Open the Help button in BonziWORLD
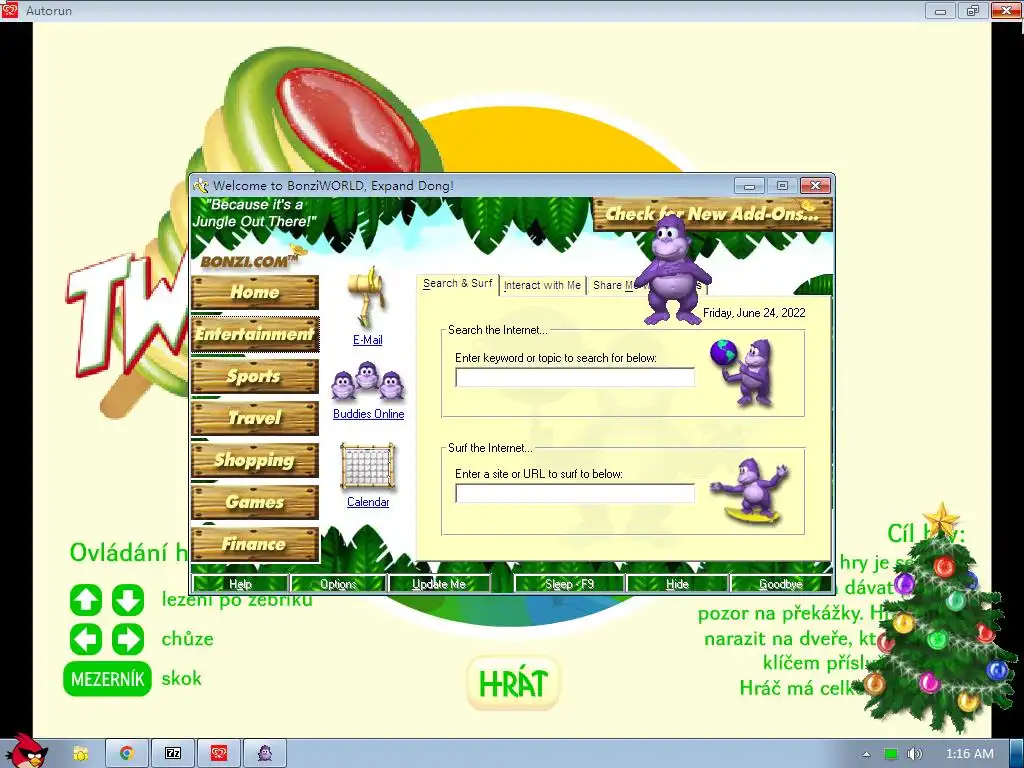 (x=240, y=584)
